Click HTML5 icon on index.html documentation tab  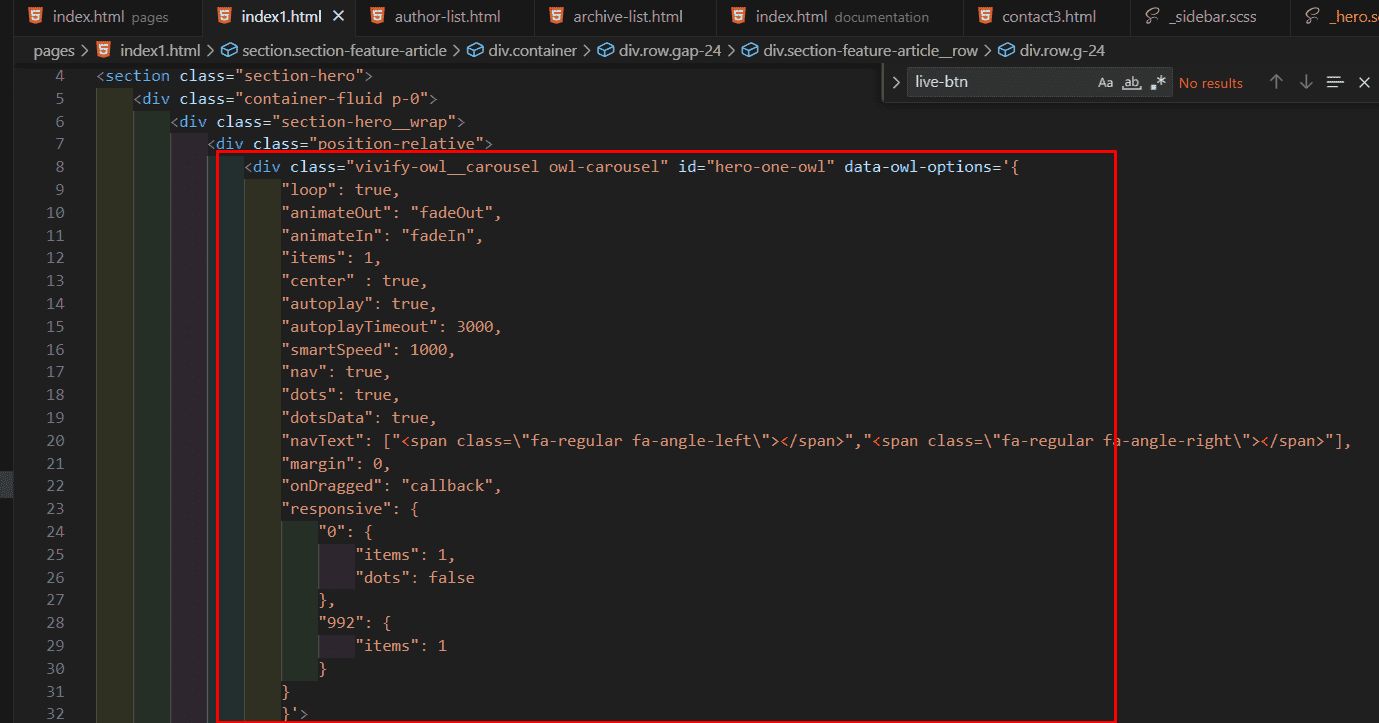tap(738, 16)
